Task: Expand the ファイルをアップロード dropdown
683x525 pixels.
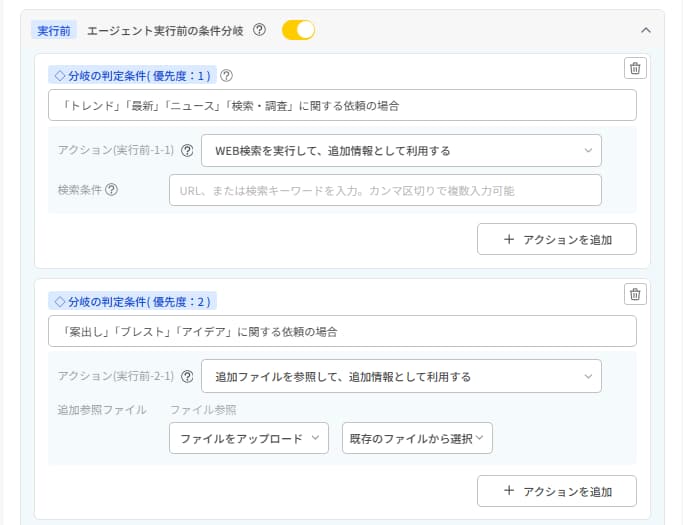Action: coord(248,438)
